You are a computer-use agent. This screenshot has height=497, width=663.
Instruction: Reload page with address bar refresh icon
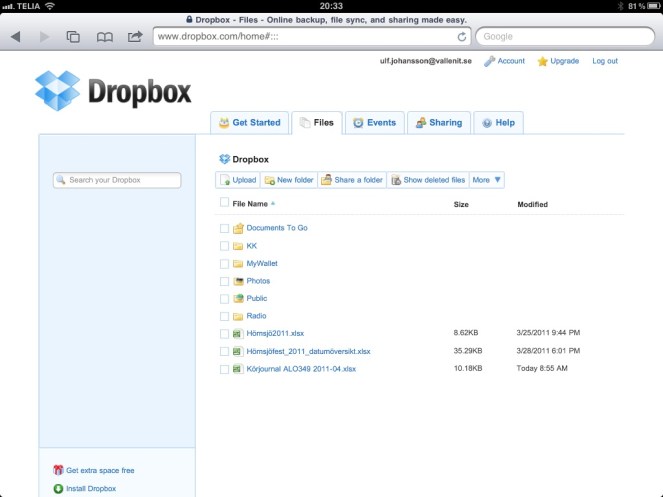pos(461,37)
